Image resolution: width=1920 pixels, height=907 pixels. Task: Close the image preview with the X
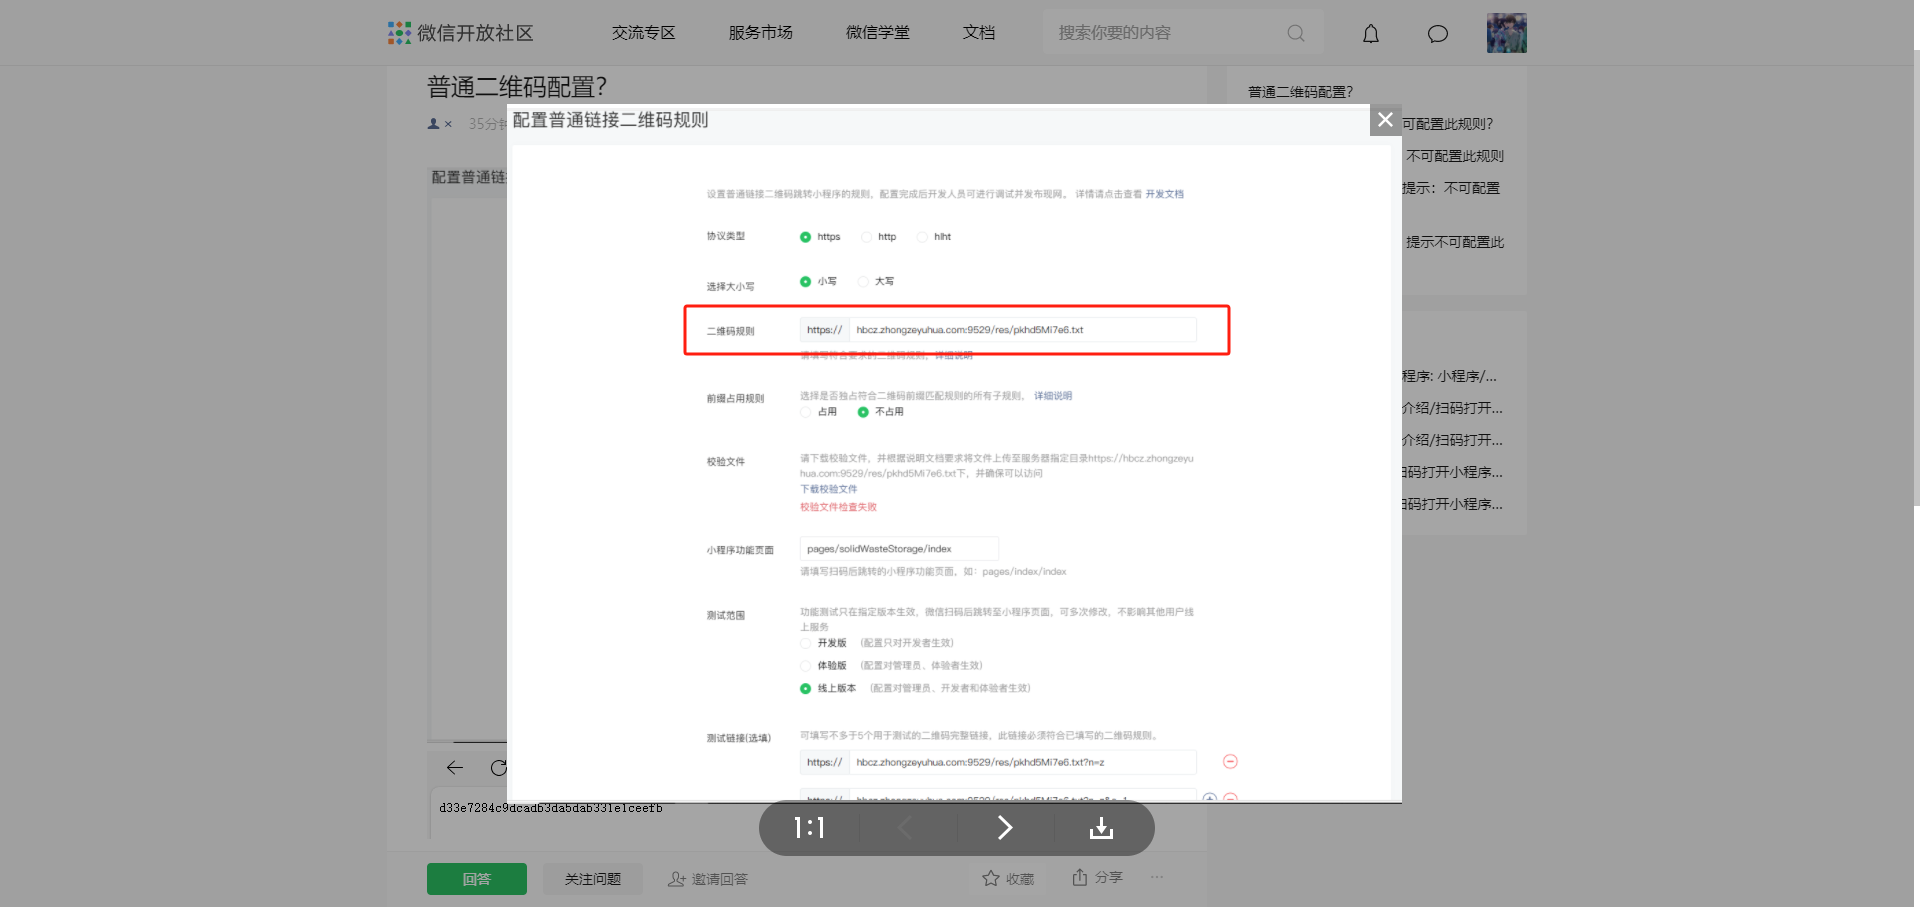point(1385,120)
